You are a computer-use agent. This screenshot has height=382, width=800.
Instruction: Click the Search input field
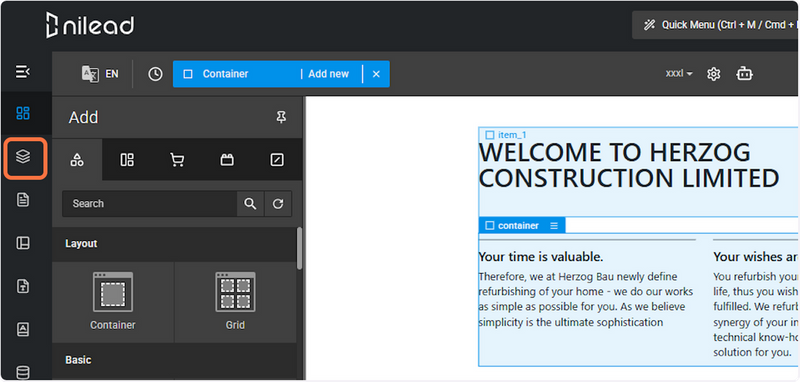pos(149,203)
